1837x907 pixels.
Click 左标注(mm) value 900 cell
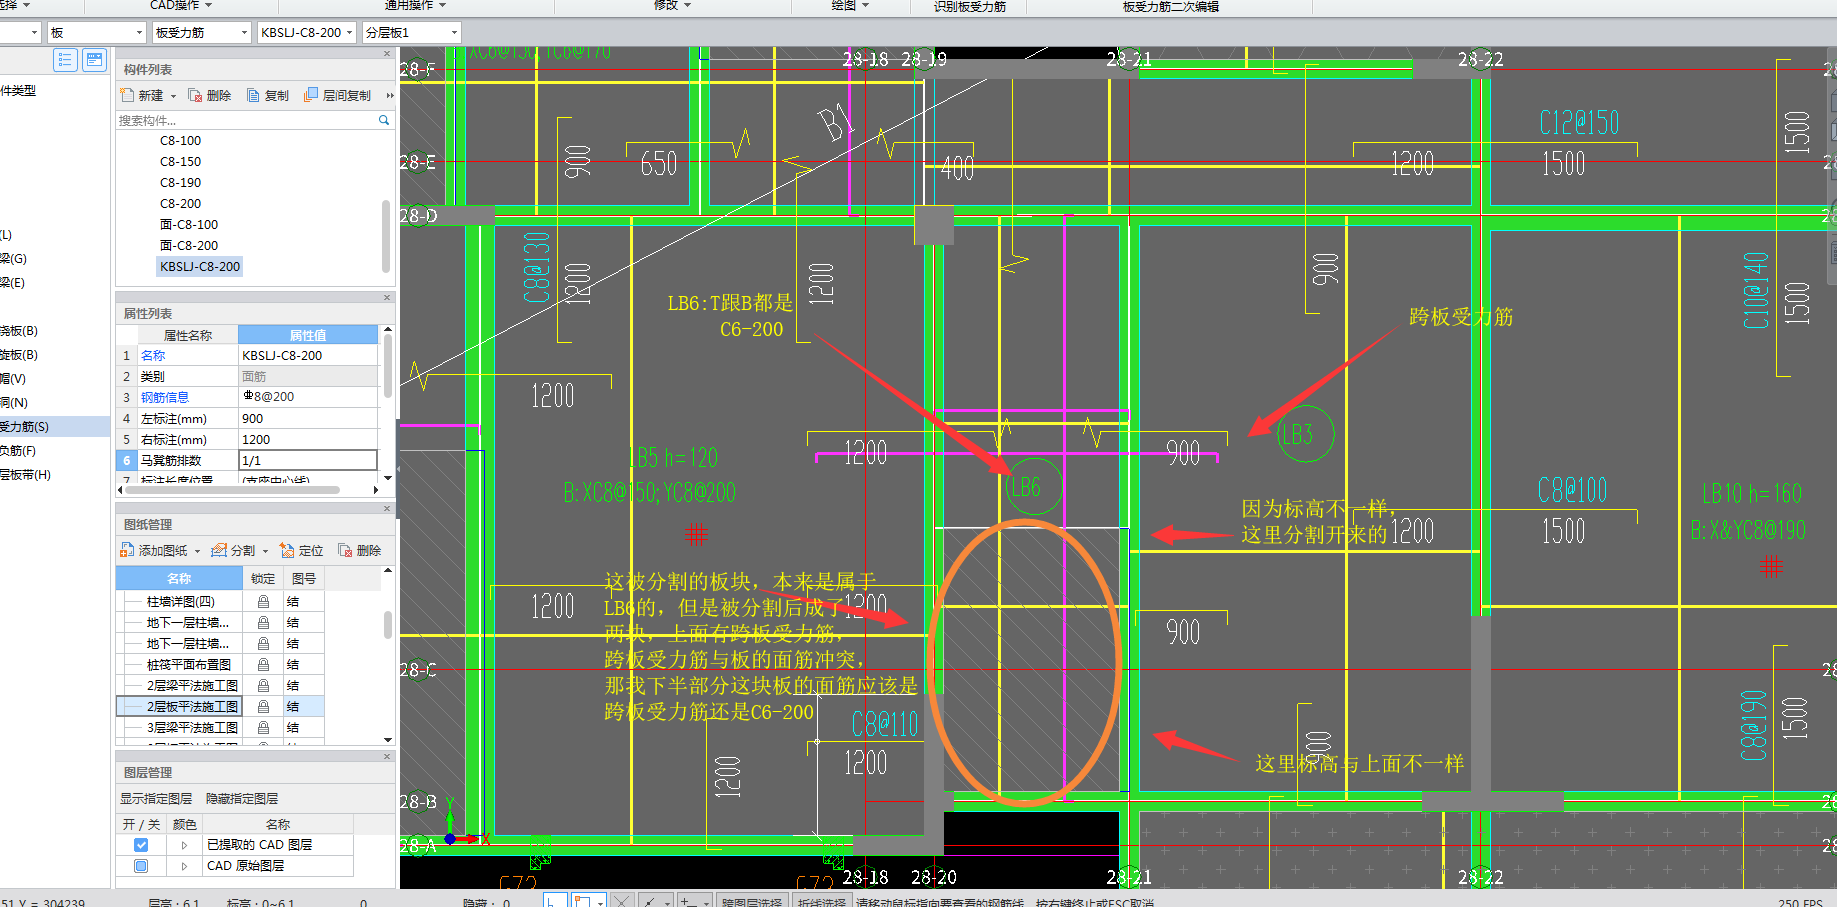coord(308,418)
